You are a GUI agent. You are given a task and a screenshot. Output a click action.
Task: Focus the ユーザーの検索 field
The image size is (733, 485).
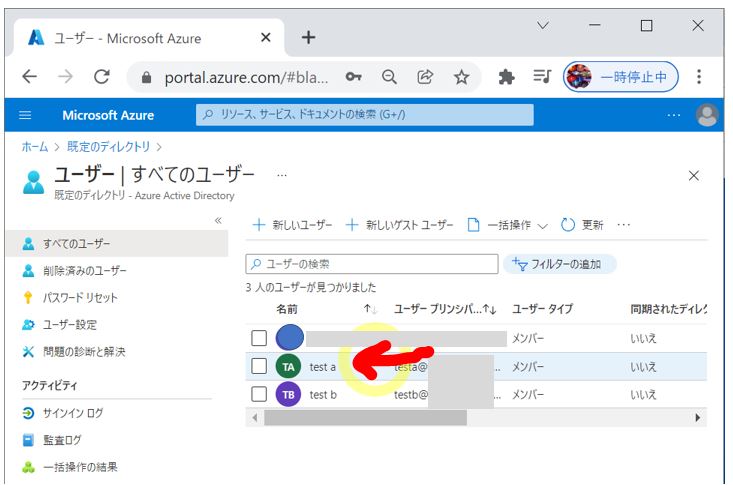point(372,264)
